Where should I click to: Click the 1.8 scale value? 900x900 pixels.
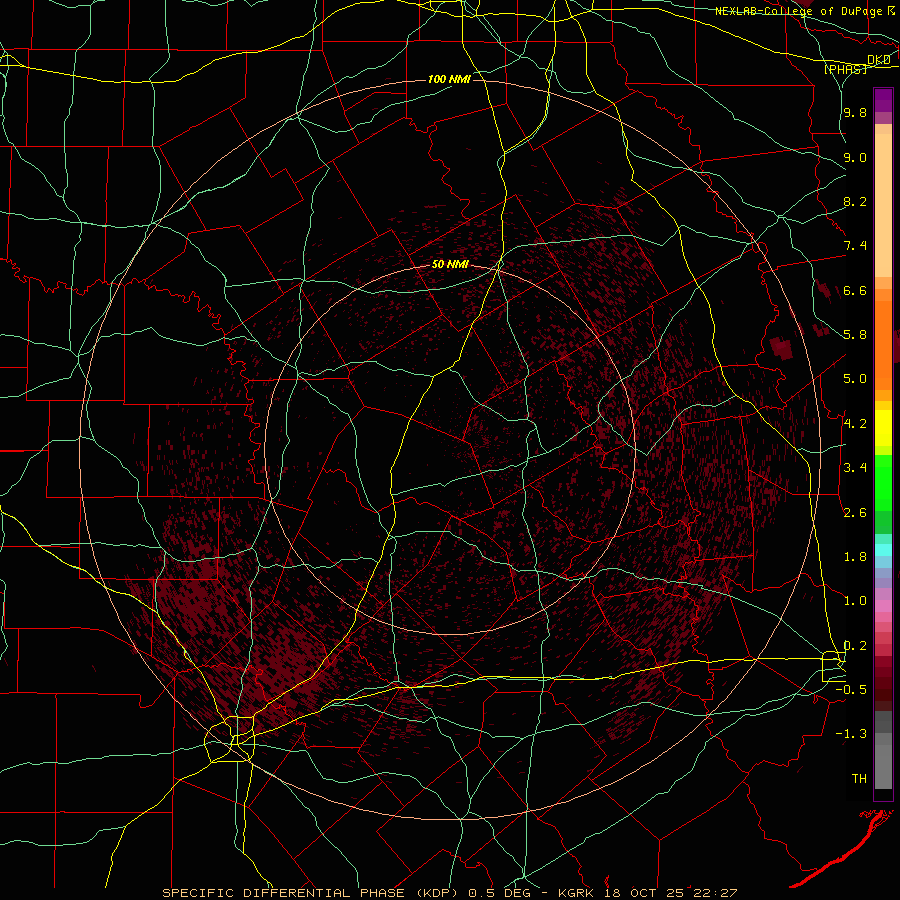click(855, 557)
